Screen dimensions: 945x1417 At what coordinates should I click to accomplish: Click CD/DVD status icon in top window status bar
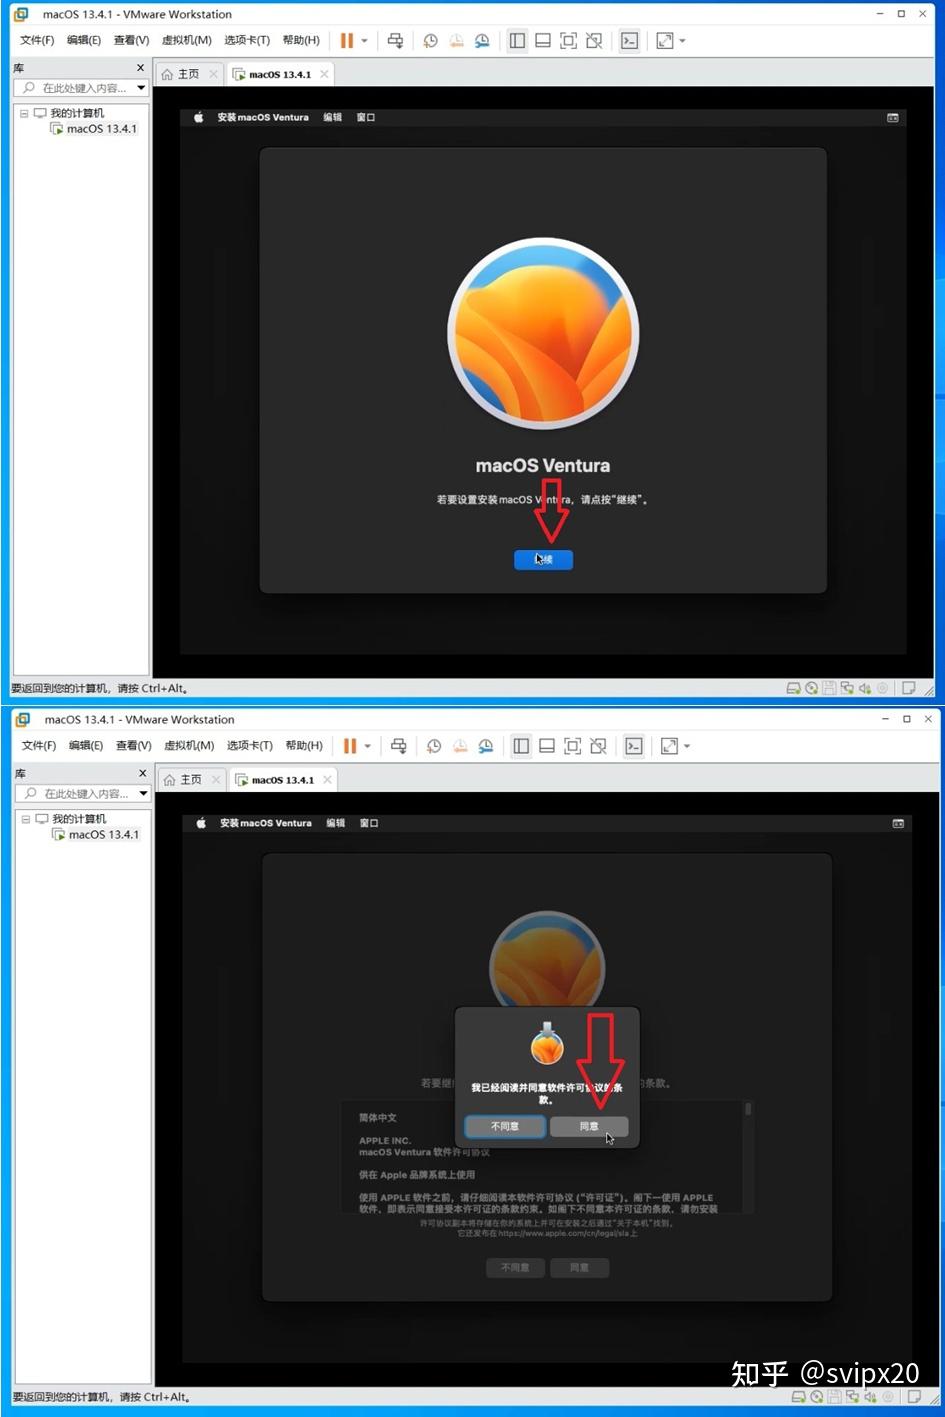tap(812, 688)
